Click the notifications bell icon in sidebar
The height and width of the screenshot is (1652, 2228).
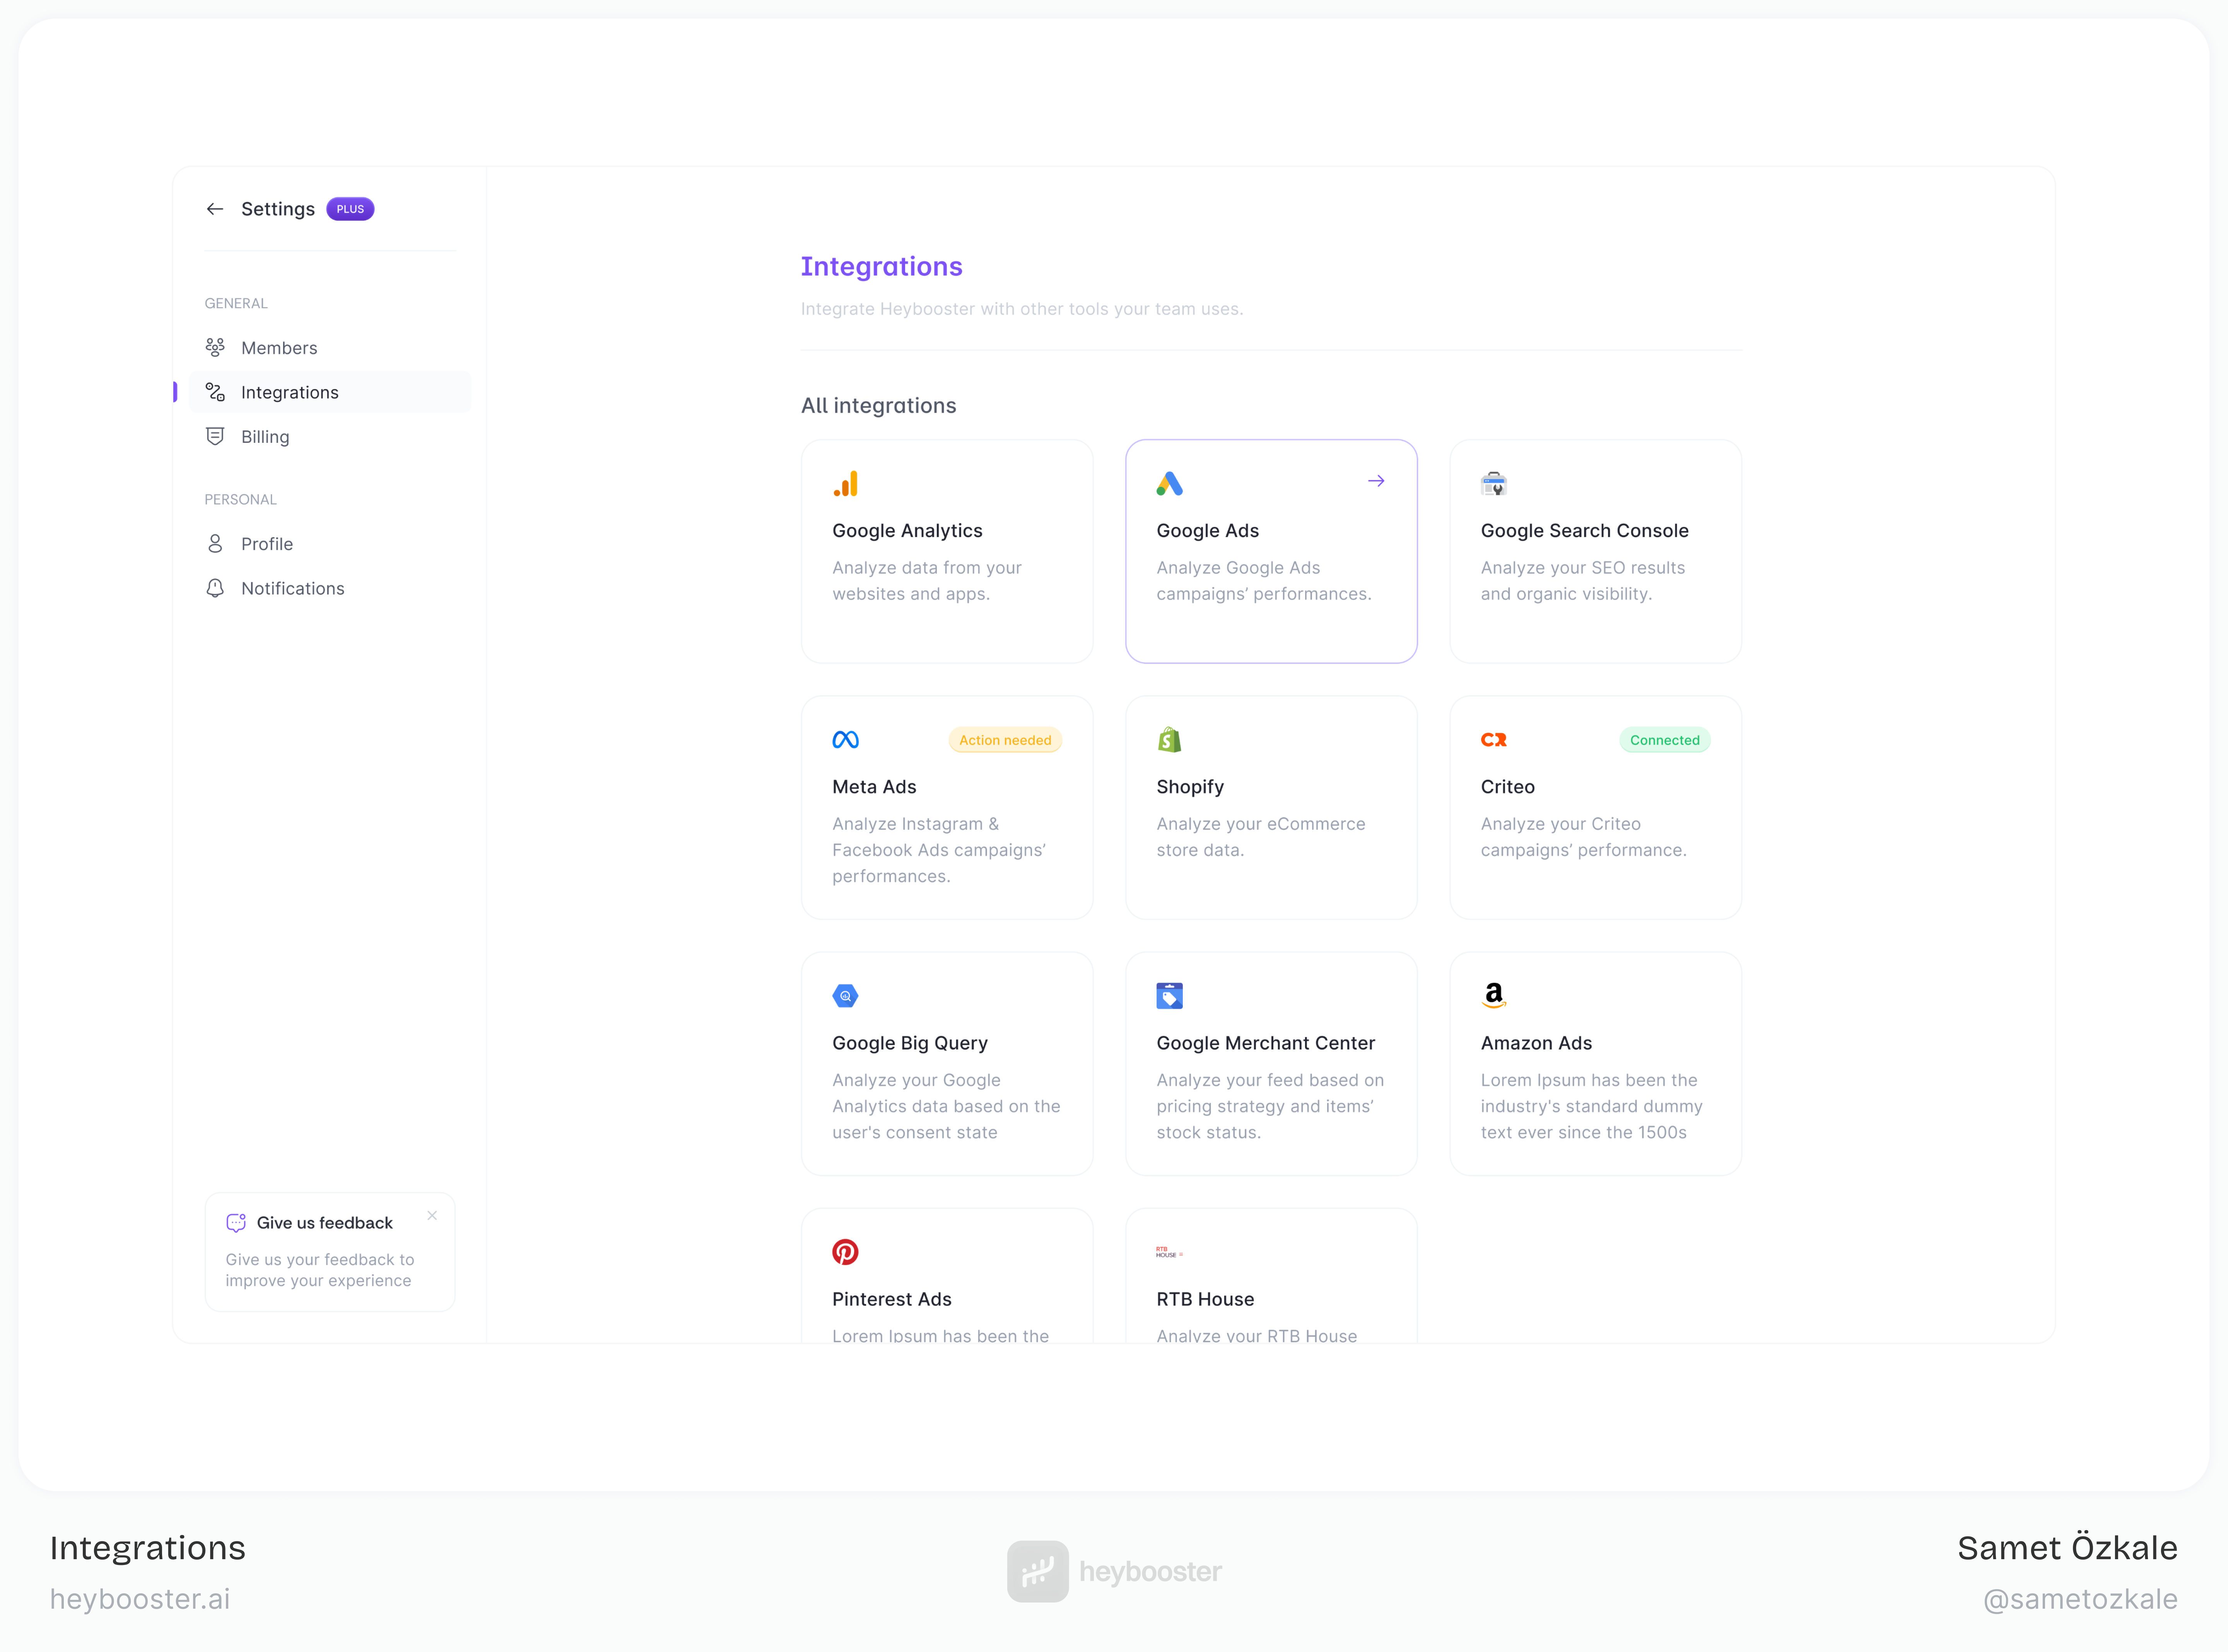pyautogui.click(x=216, y=588)
